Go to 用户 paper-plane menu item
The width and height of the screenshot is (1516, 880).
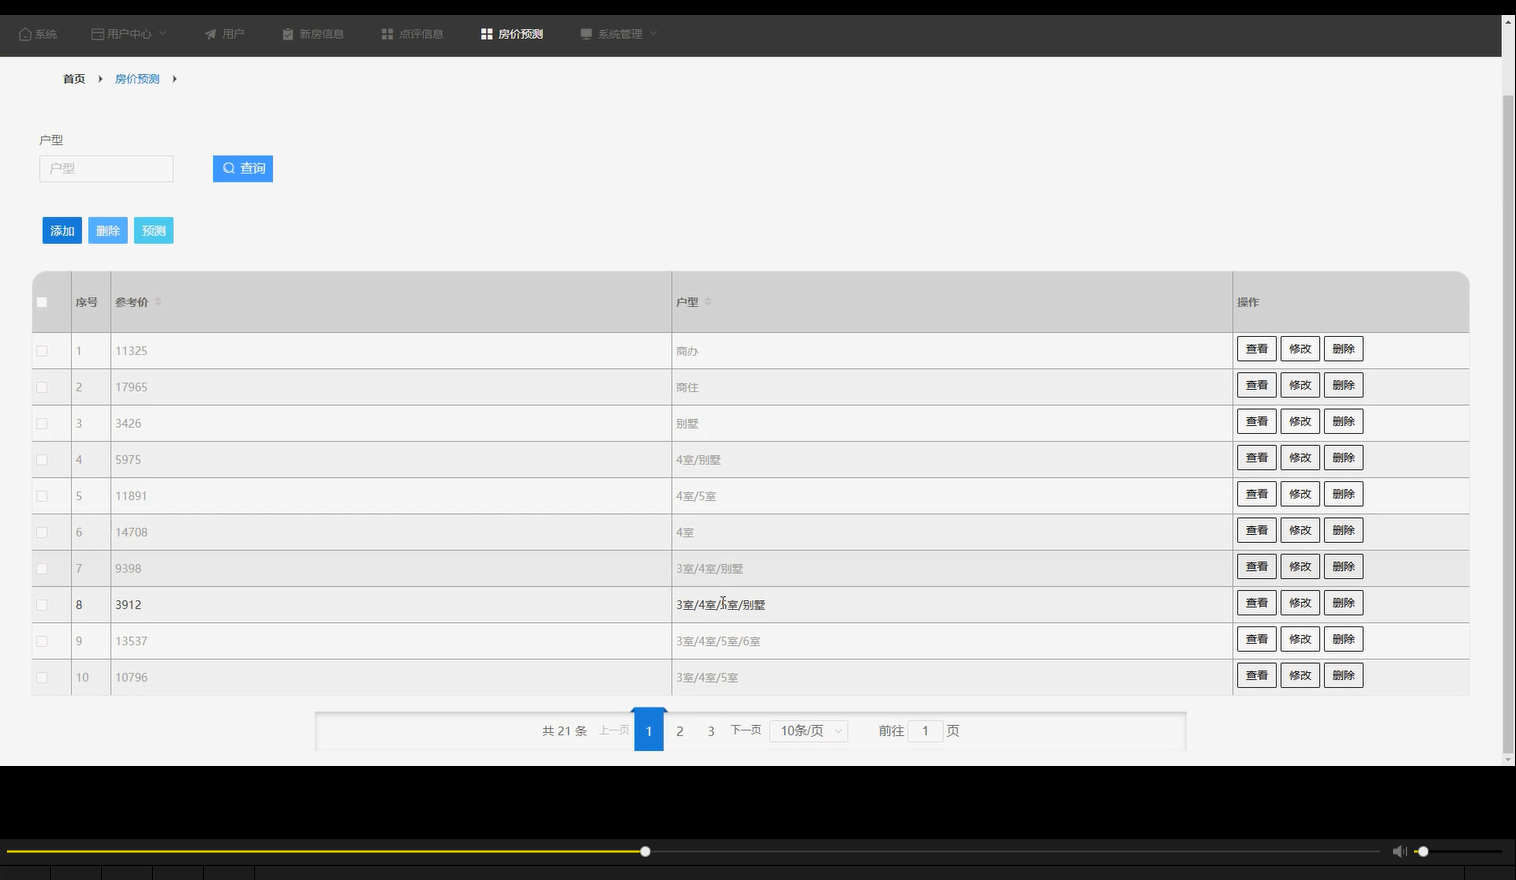click(225, 34)
